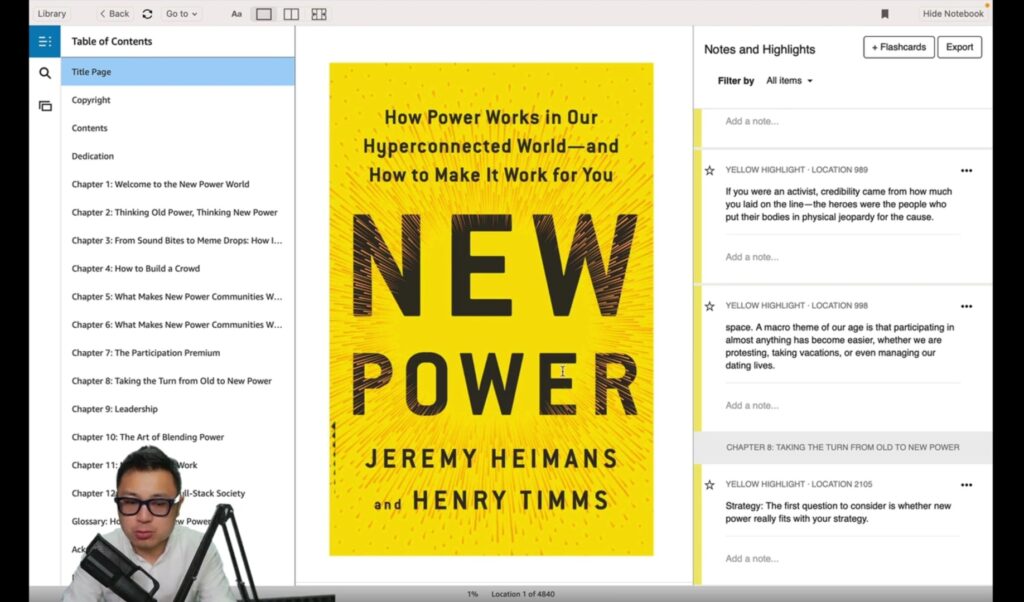Image resolution: width=1024 pixels, height=602 pixels.
Task: Open the search magnifier in the sidebar
Action: click(45, 73)
